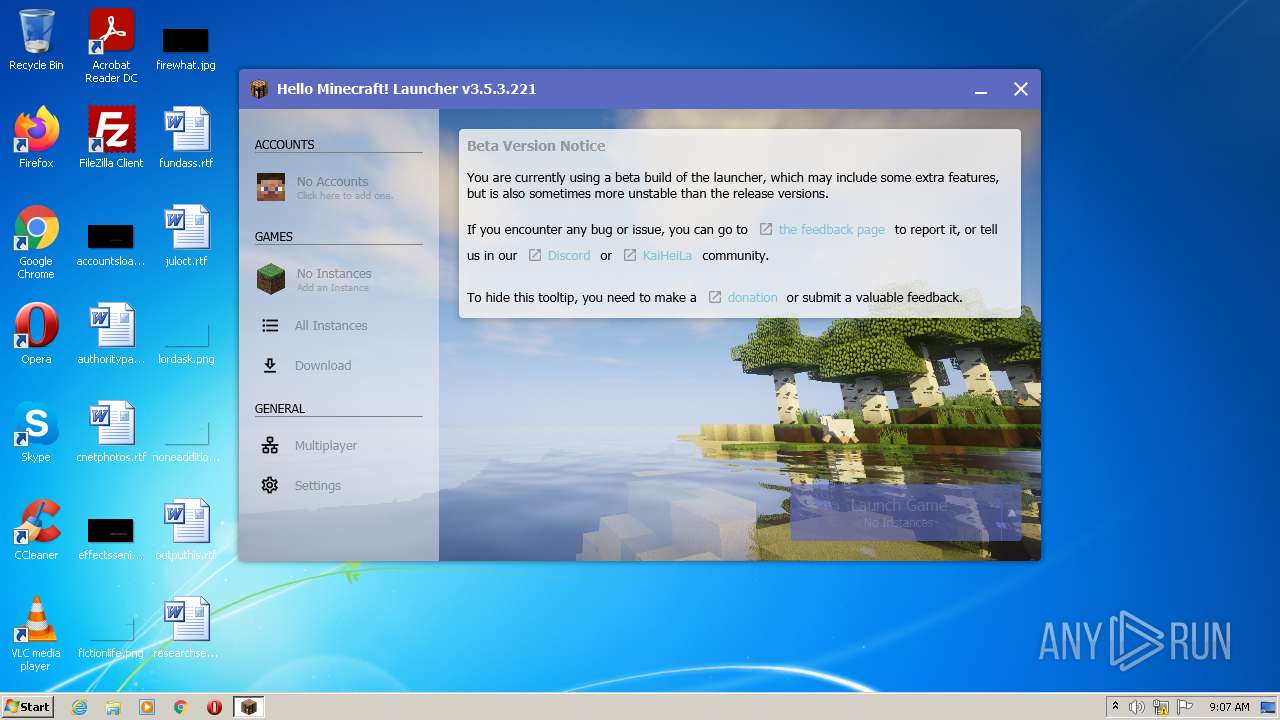
Task: Minimize the Hello Minecraft Launcher window
Action: coord(981,90)
